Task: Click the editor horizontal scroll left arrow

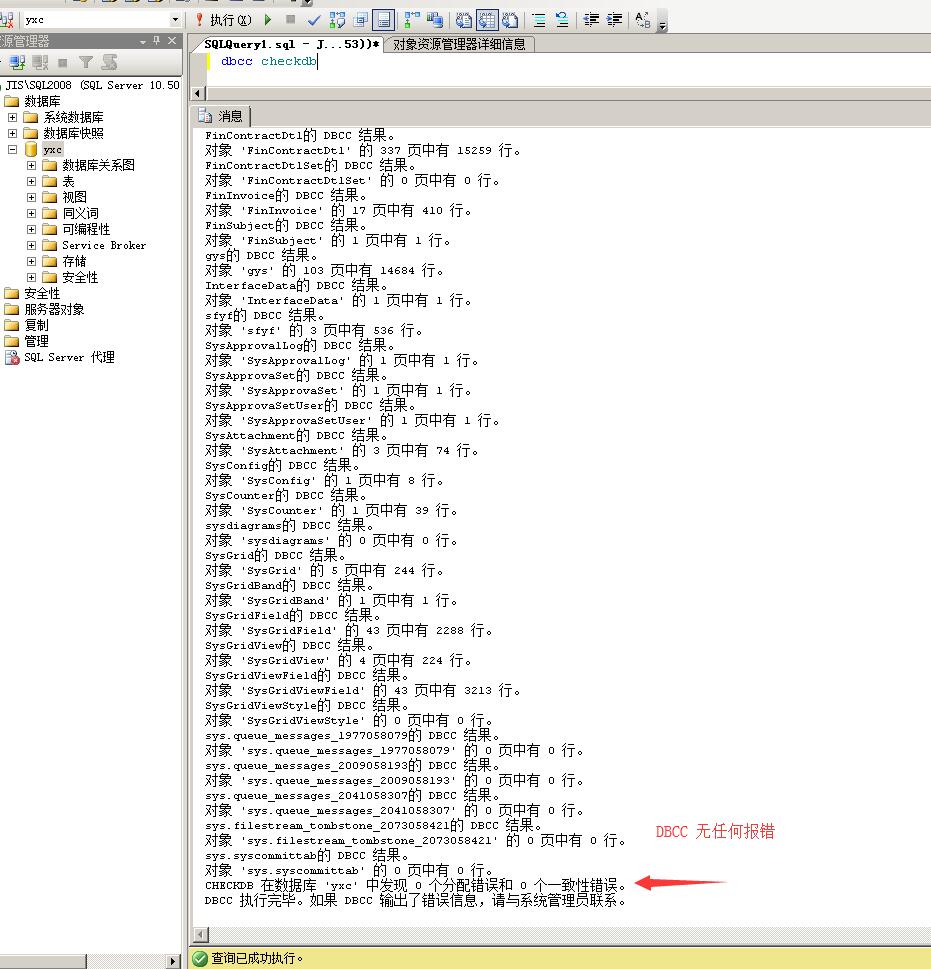Action: [x=198, y=93]
